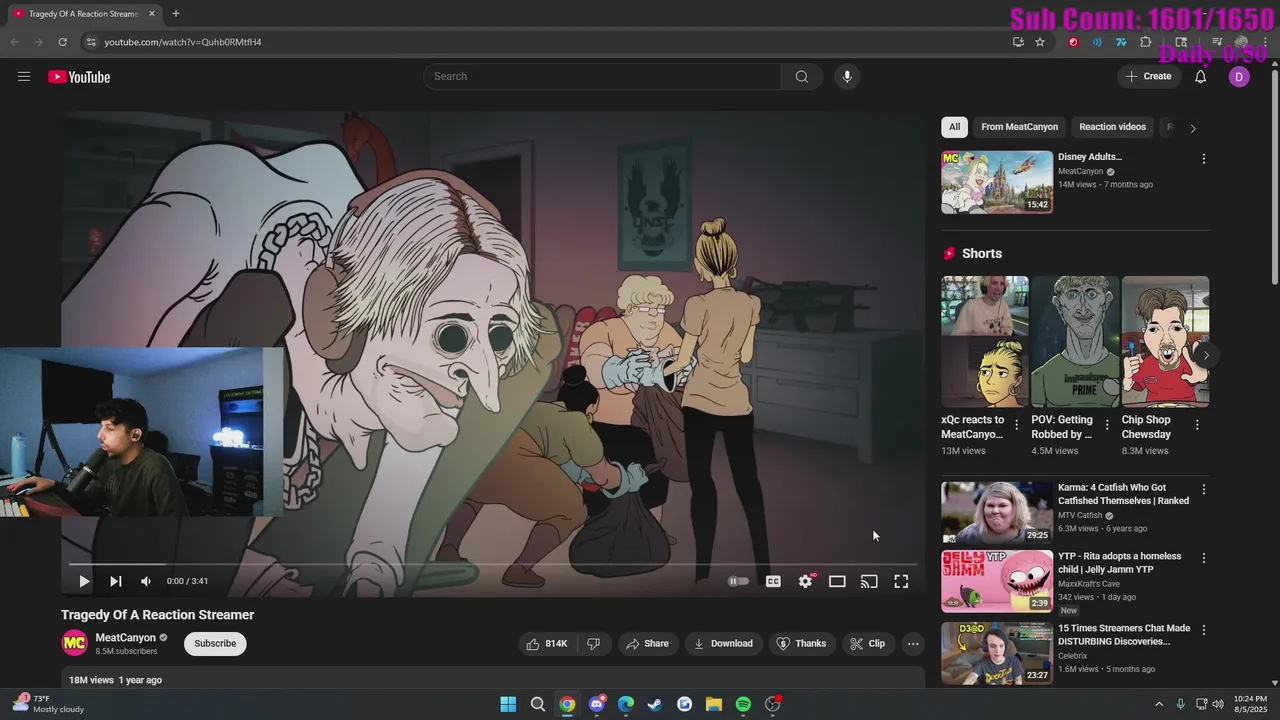Reload the page
The height and width of the screenshot is (720, 1280).
(62, 42)
